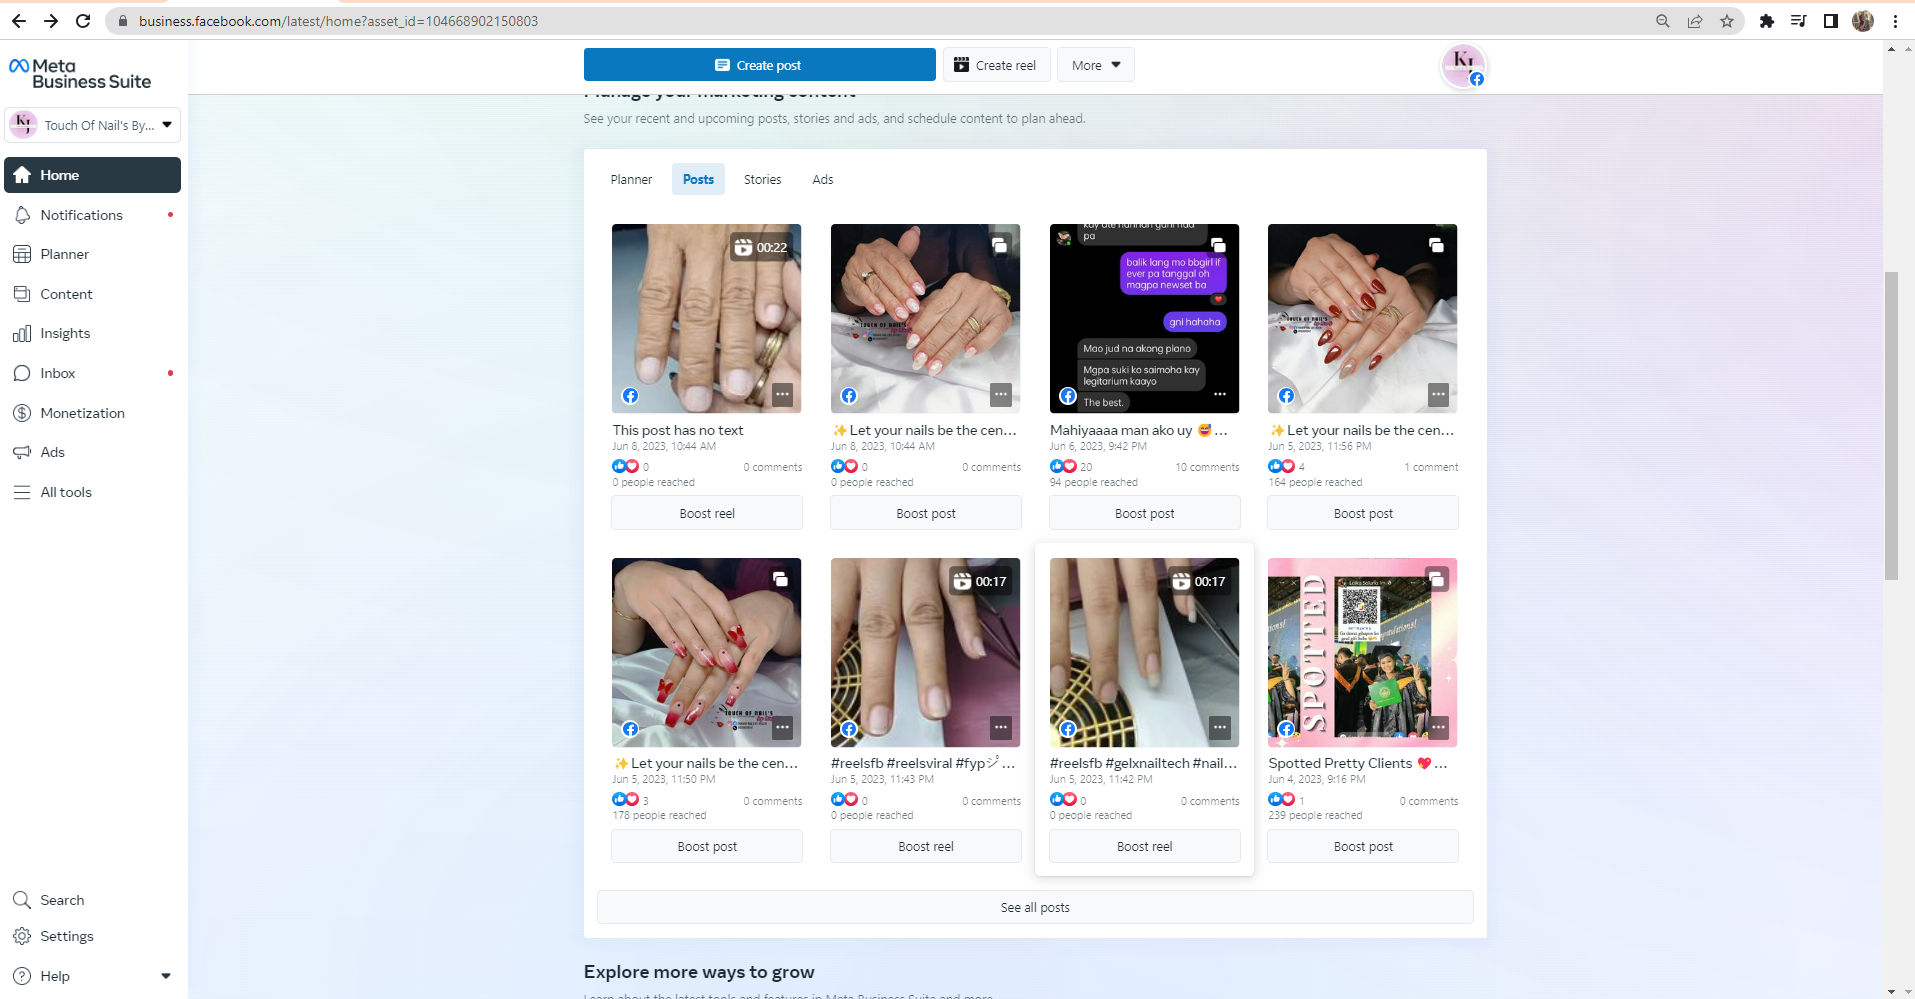Open the chat screenshot post thumbnail
This screenshot has height=999, width=1915.
(1144, 318)
